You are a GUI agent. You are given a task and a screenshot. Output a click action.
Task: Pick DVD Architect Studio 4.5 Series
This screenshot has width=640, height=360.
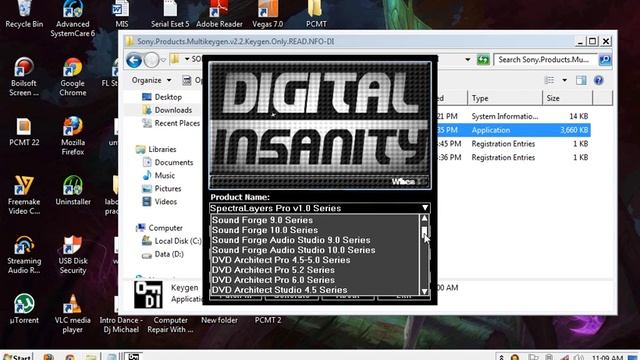click(x=315, y=290)
